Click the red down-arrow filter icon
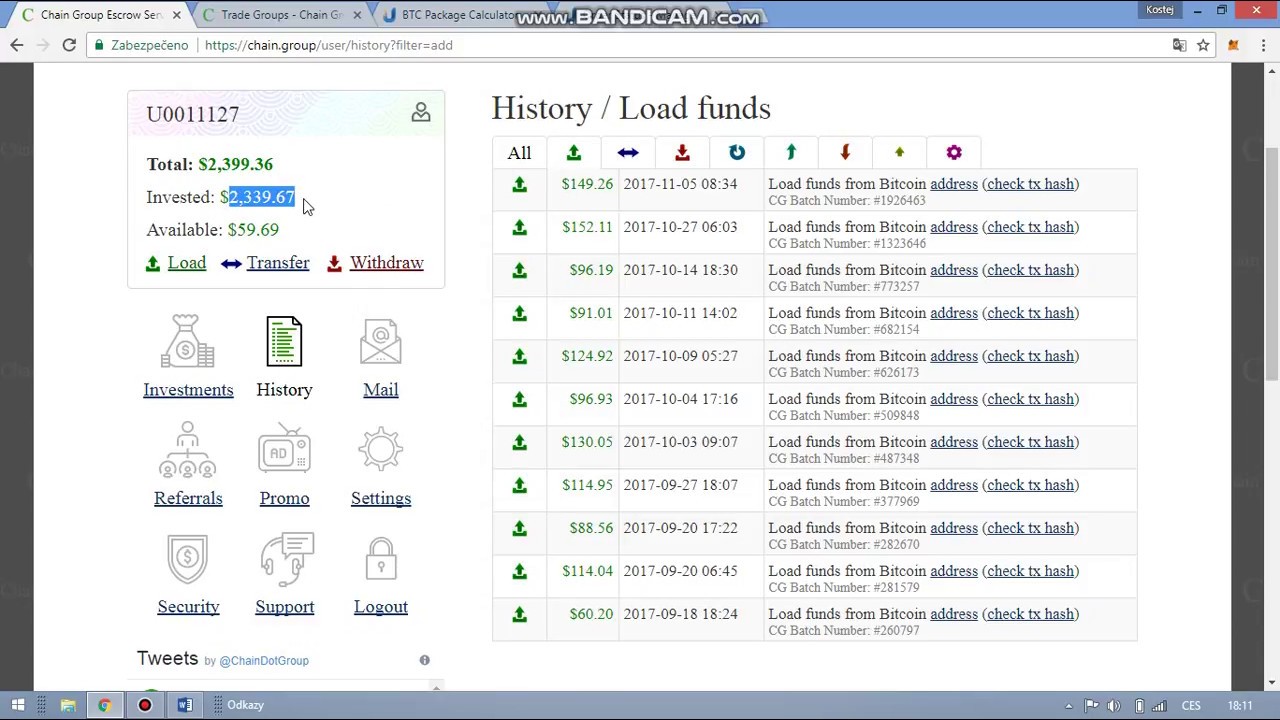The image size is (1280, 720). pos(845,152)
